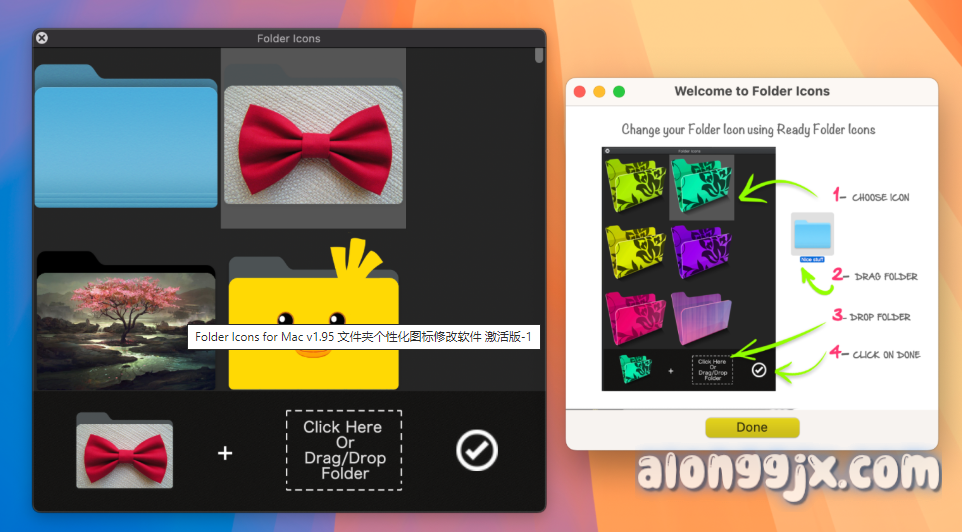
Task: Click the vertical scrollbar in icon list
Action: 539,55
